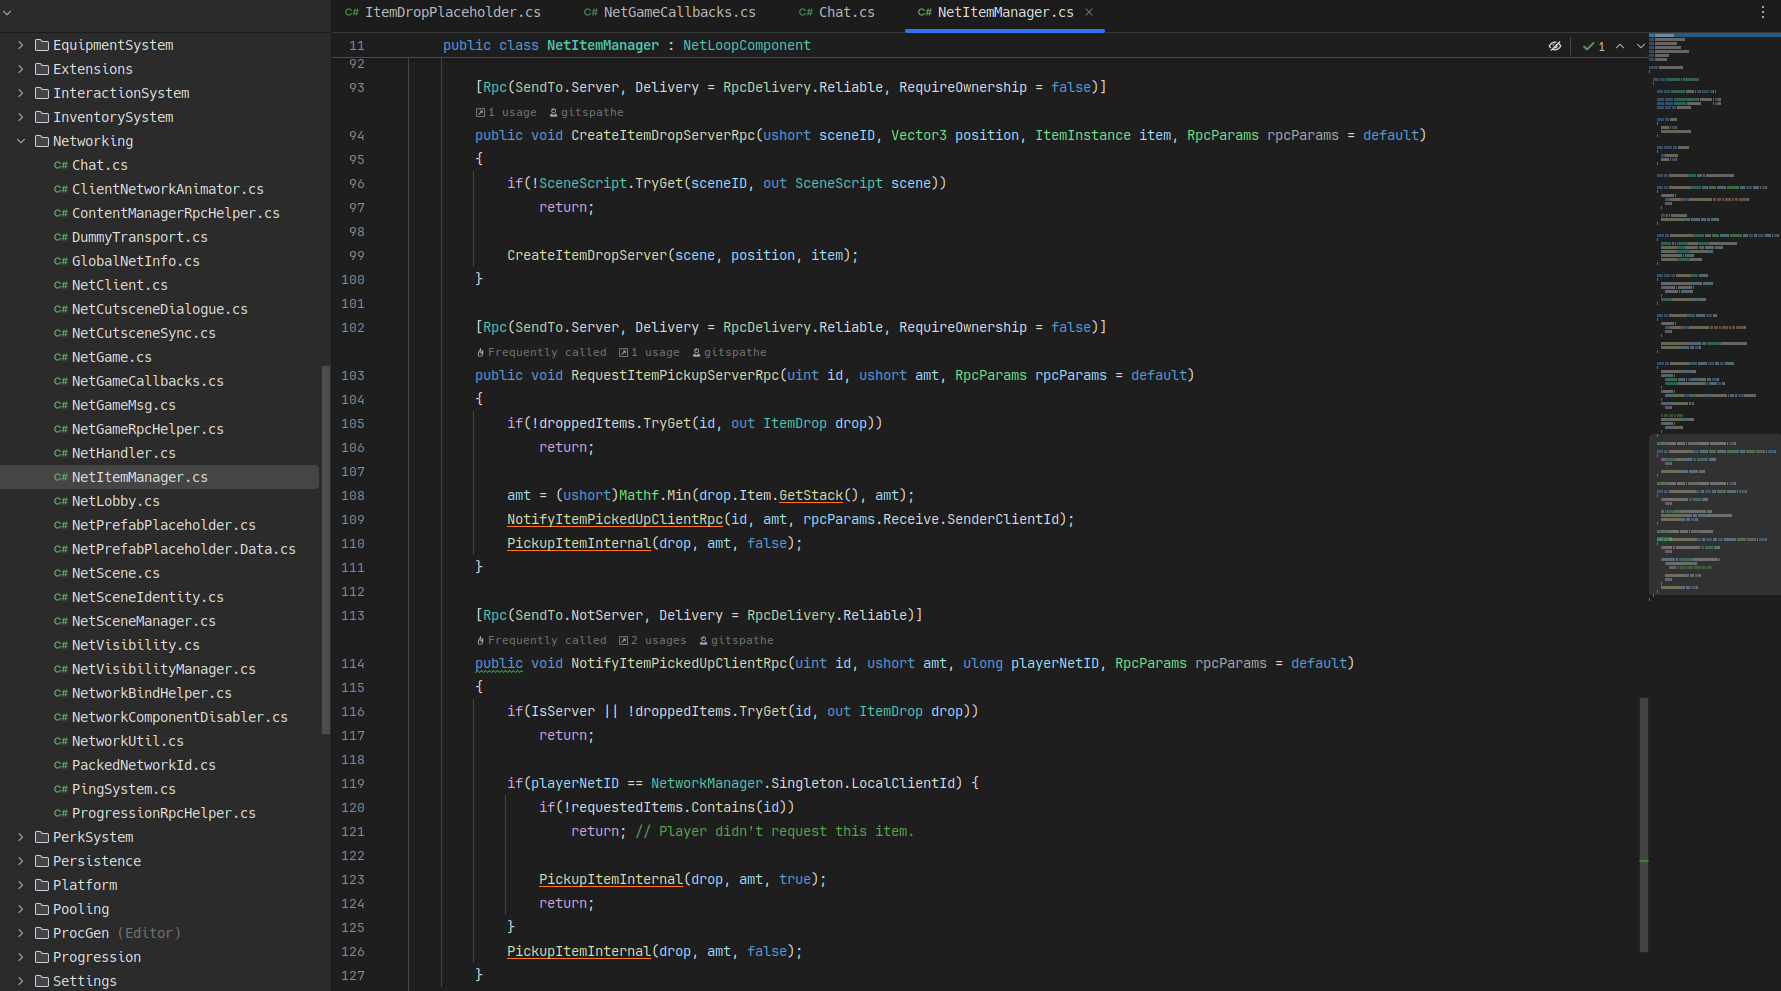Collapse the Networking folder
This screenshot has height=991, width=1781.
tap(20, 141)
